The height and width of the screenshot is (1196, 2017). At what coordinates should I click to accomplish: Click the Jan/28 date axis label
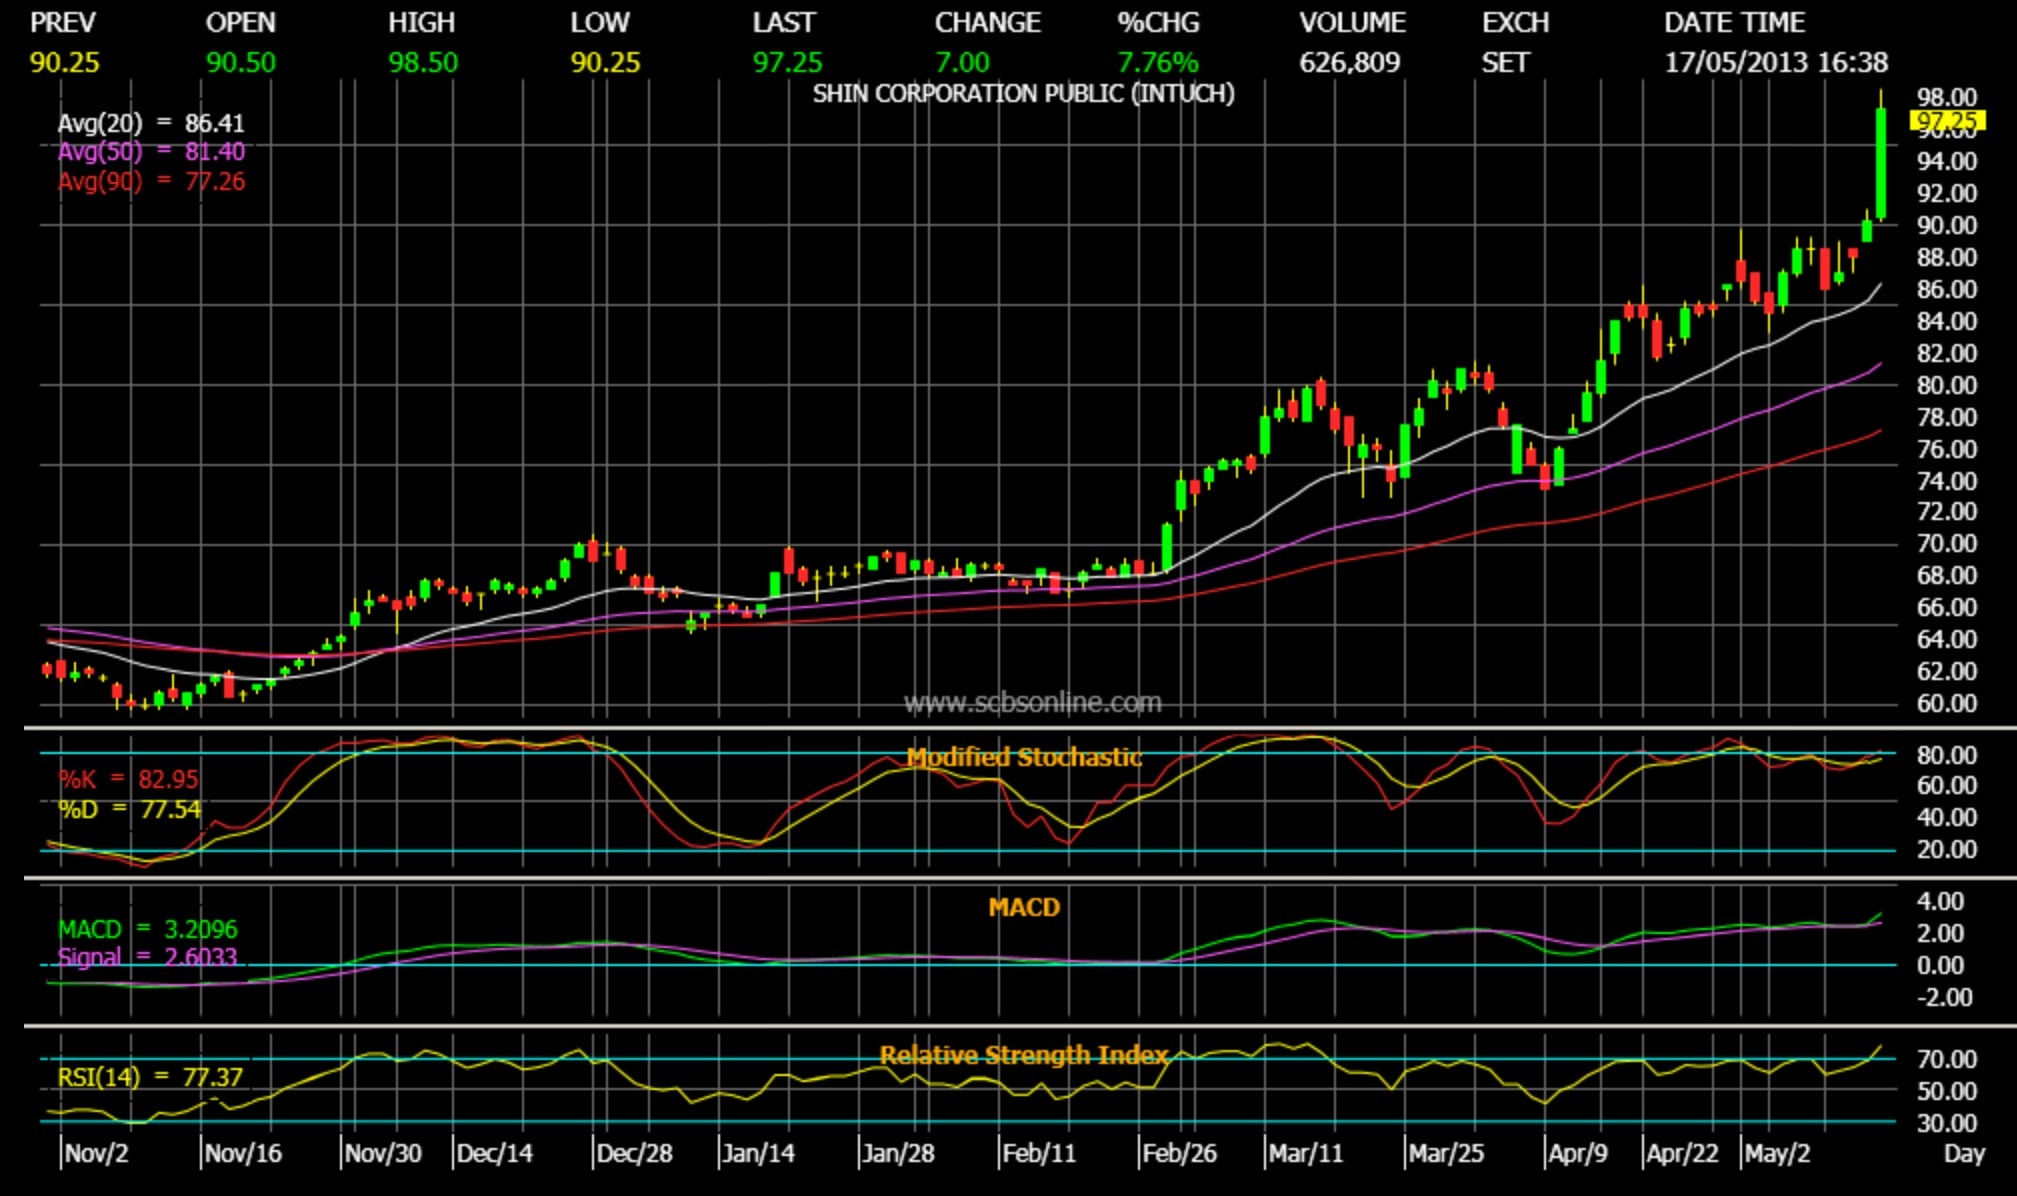(x=899, y=1153)
